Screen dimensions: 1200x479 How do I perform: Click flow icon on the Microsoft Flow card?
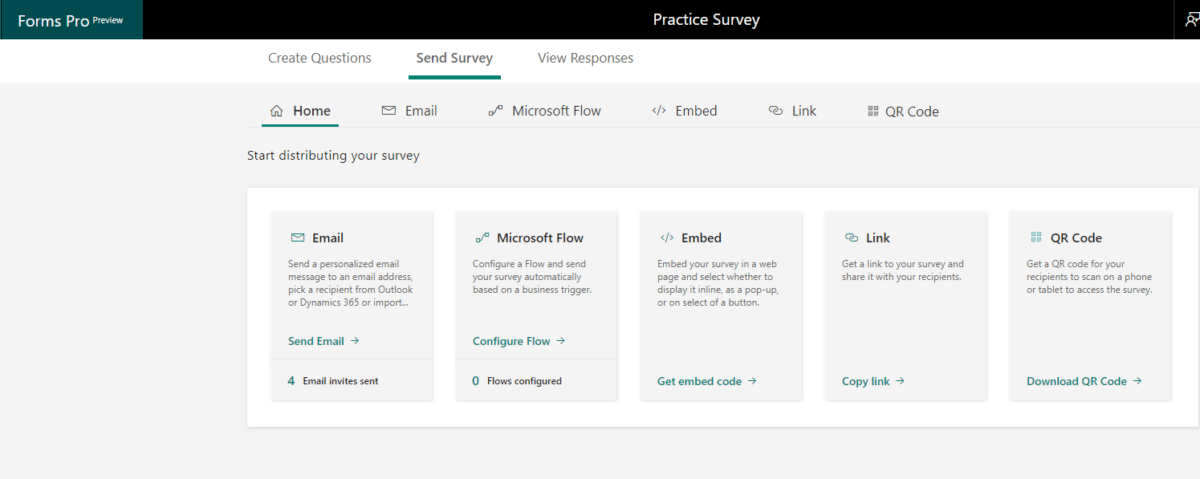coord(481,238)
